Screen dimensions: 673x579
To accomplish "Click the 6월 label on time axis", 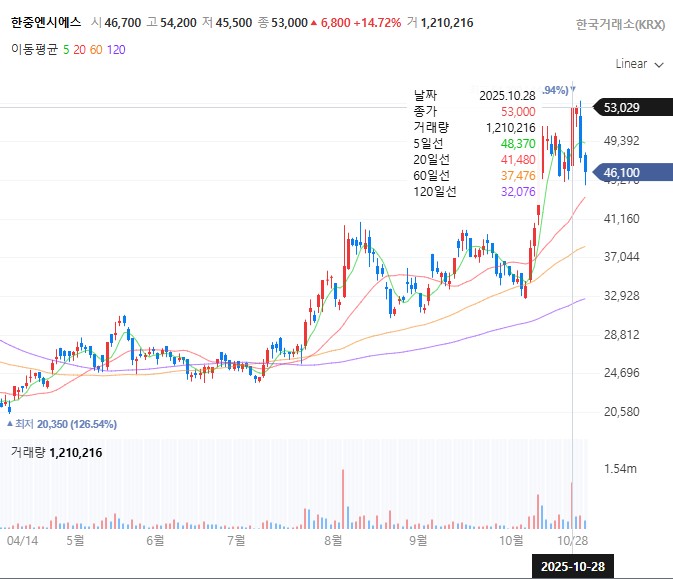I will pos(155,540).
